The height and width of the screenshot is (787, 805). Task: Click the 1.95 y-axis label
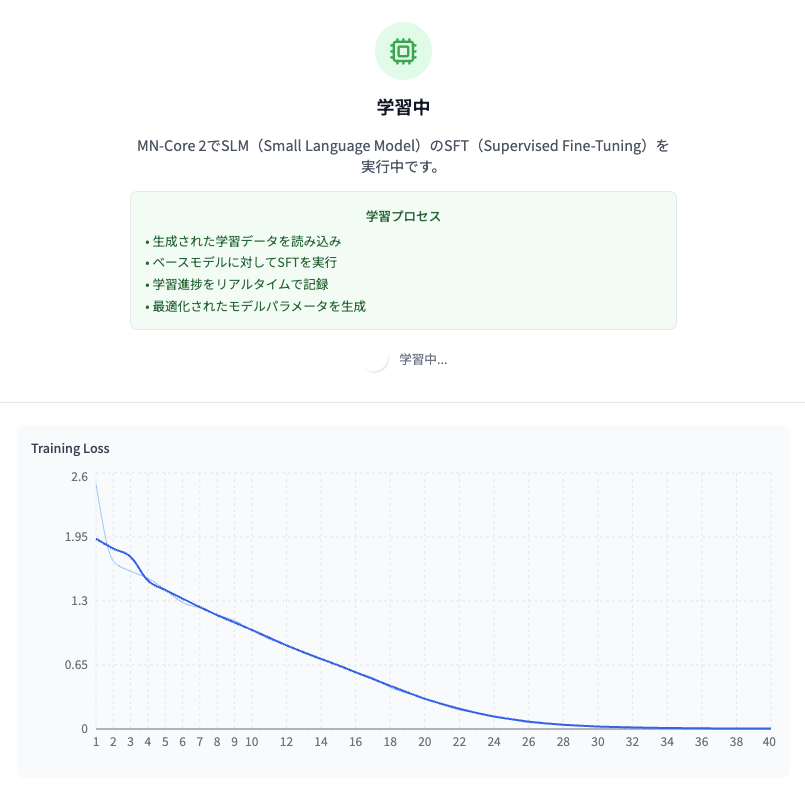[76, 537]
